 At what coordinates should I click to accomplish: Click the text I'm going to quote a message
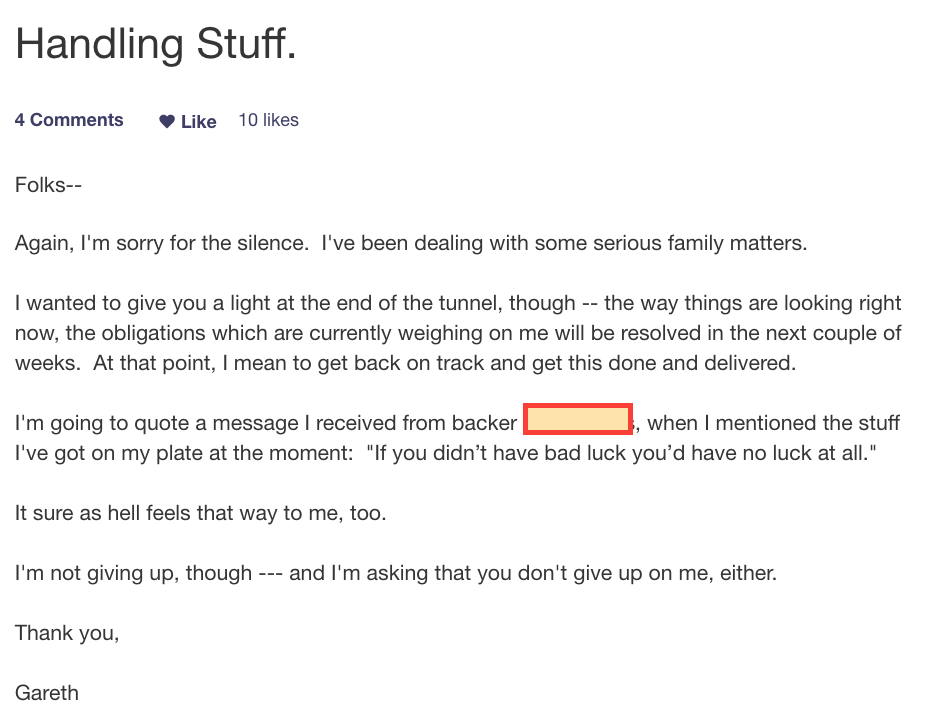[157, 423]
